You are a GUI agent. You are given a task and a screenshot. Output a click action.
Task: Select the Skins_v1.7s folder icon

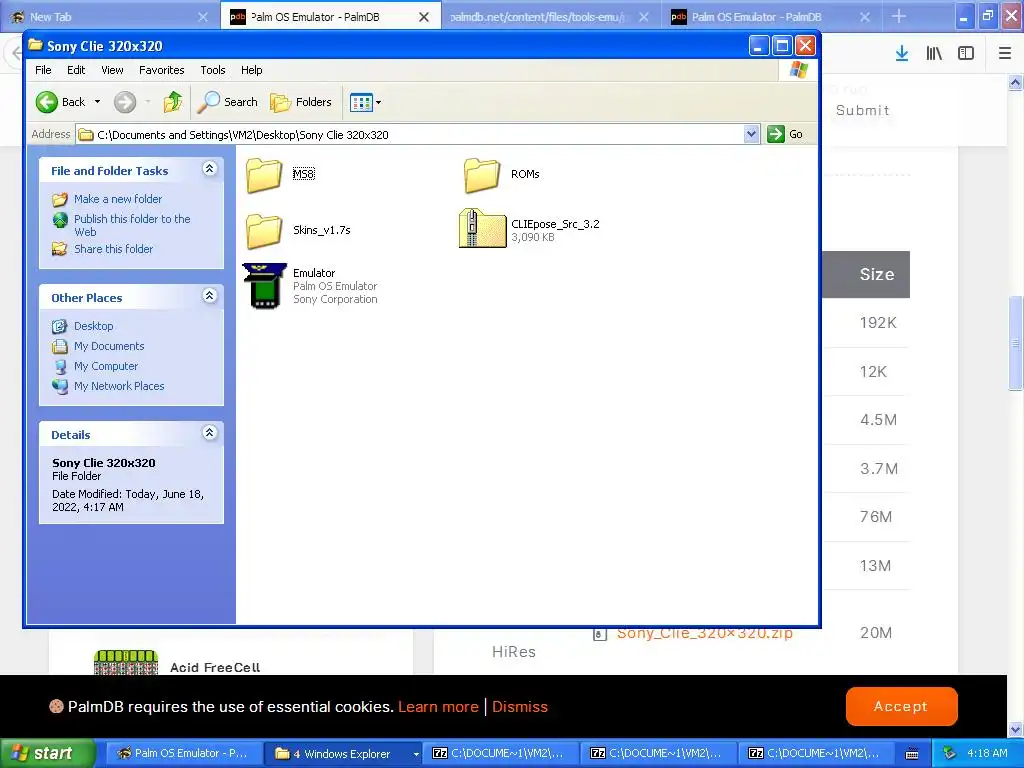point(264,231)
